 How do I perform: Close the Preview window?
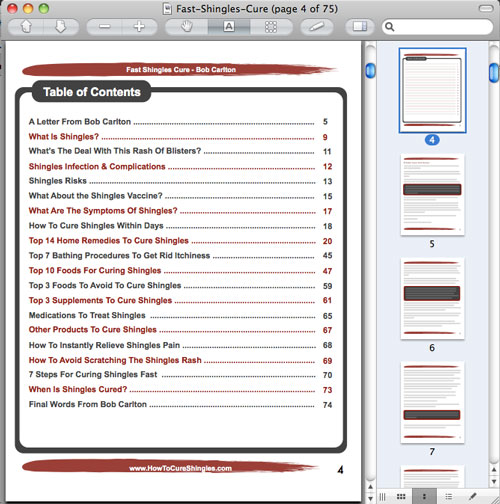click(x=12, y=8)
